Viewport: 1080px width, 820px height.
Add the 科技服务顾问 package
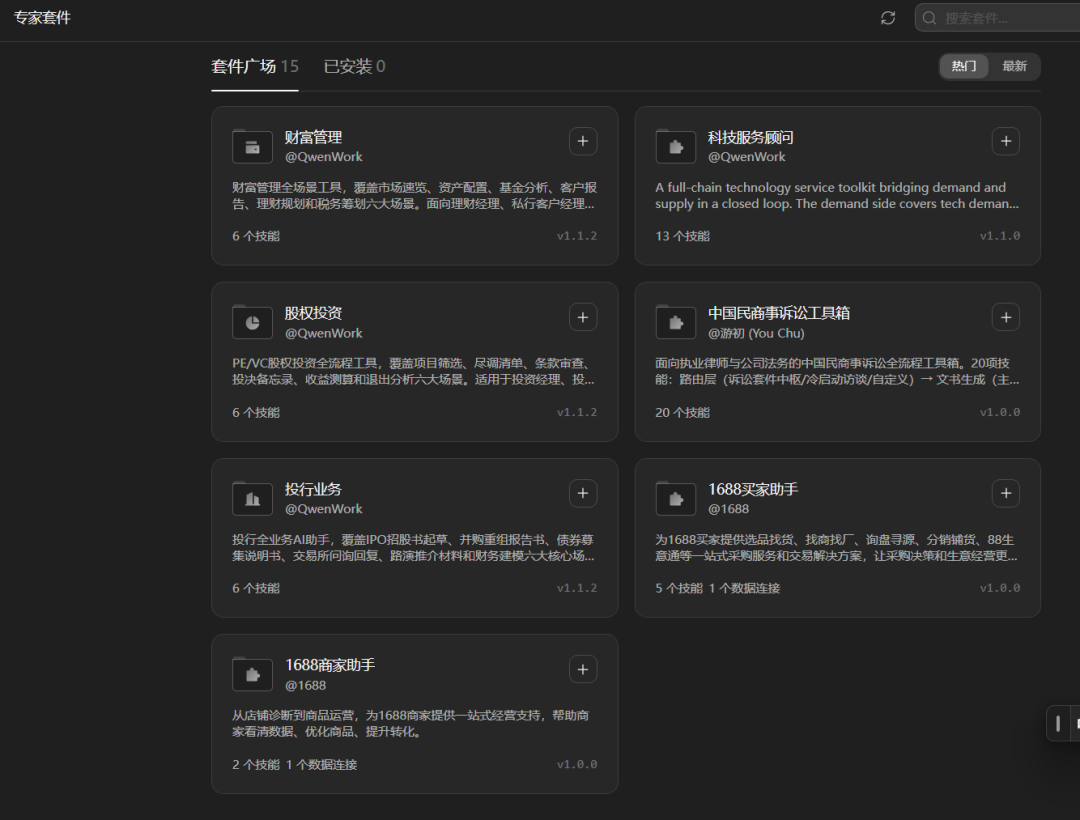1006,141
